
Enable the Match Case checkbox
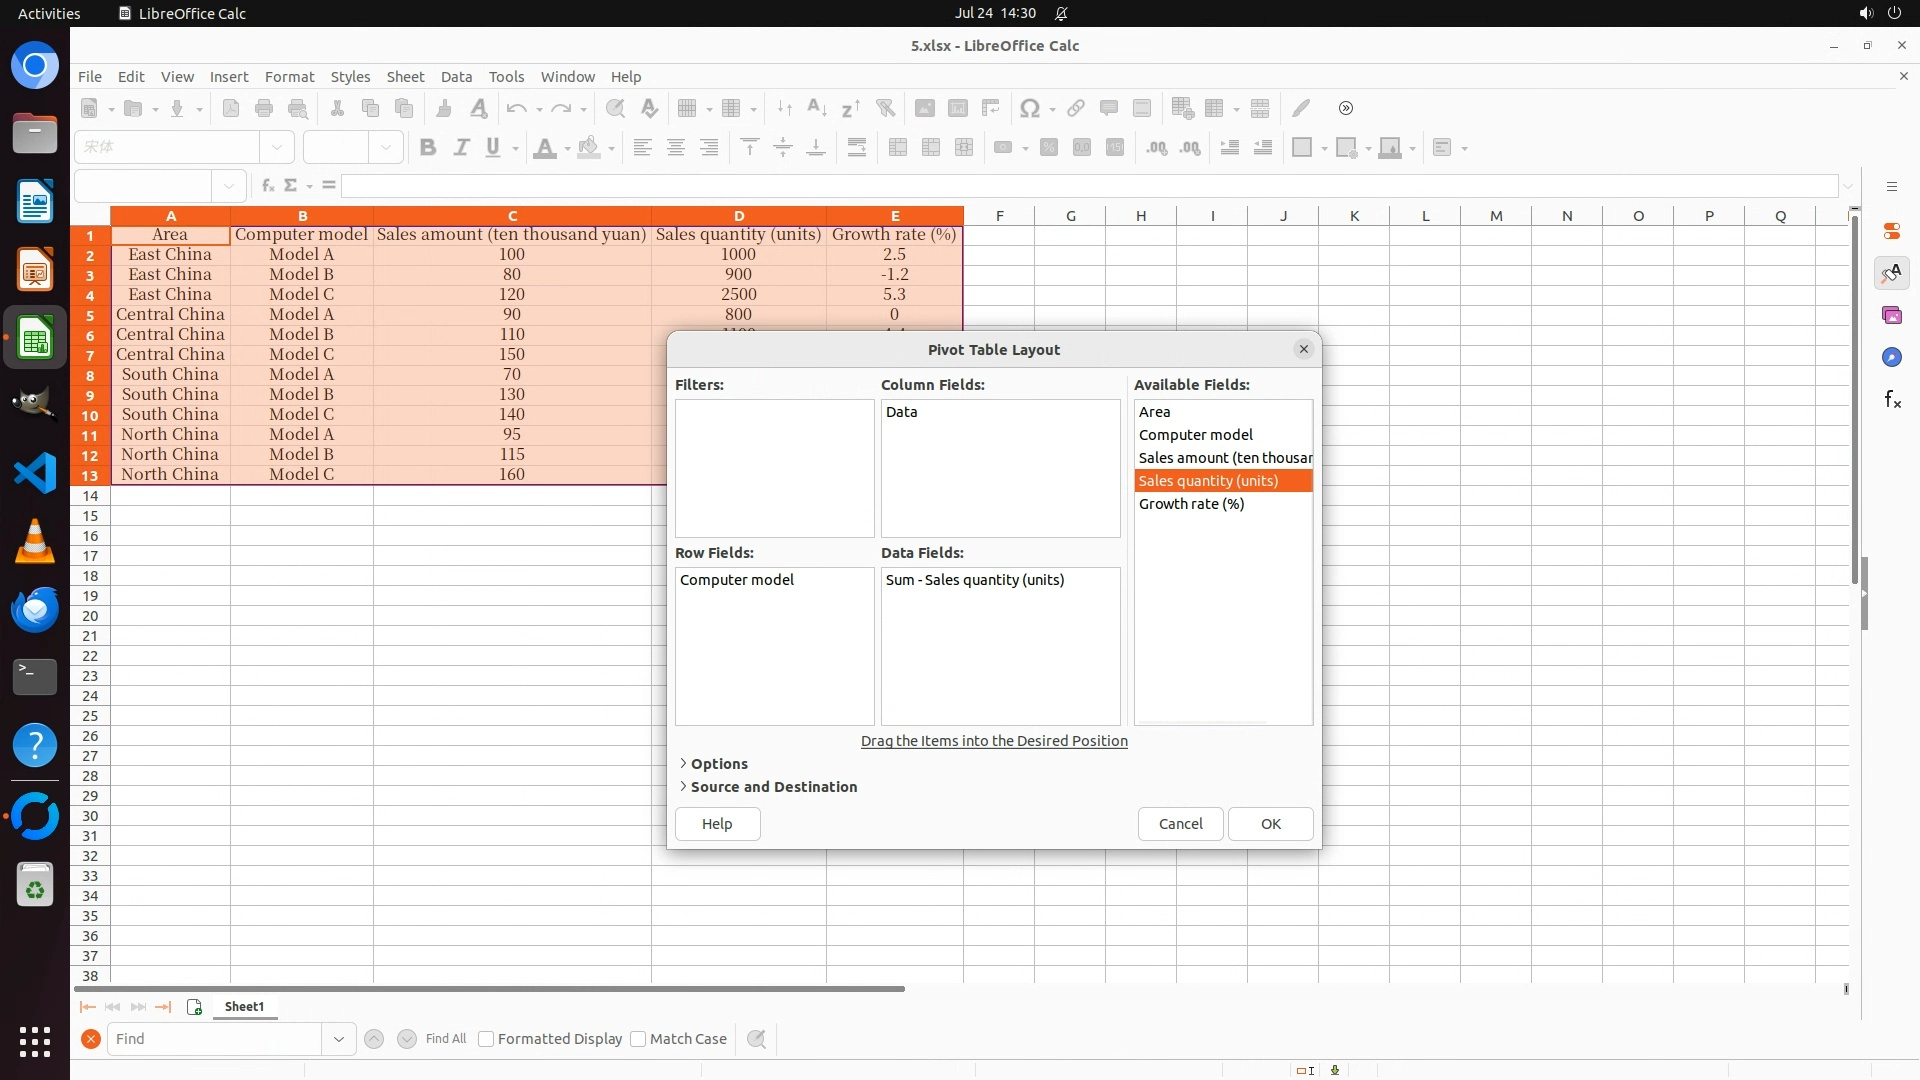pos(638,1039)
